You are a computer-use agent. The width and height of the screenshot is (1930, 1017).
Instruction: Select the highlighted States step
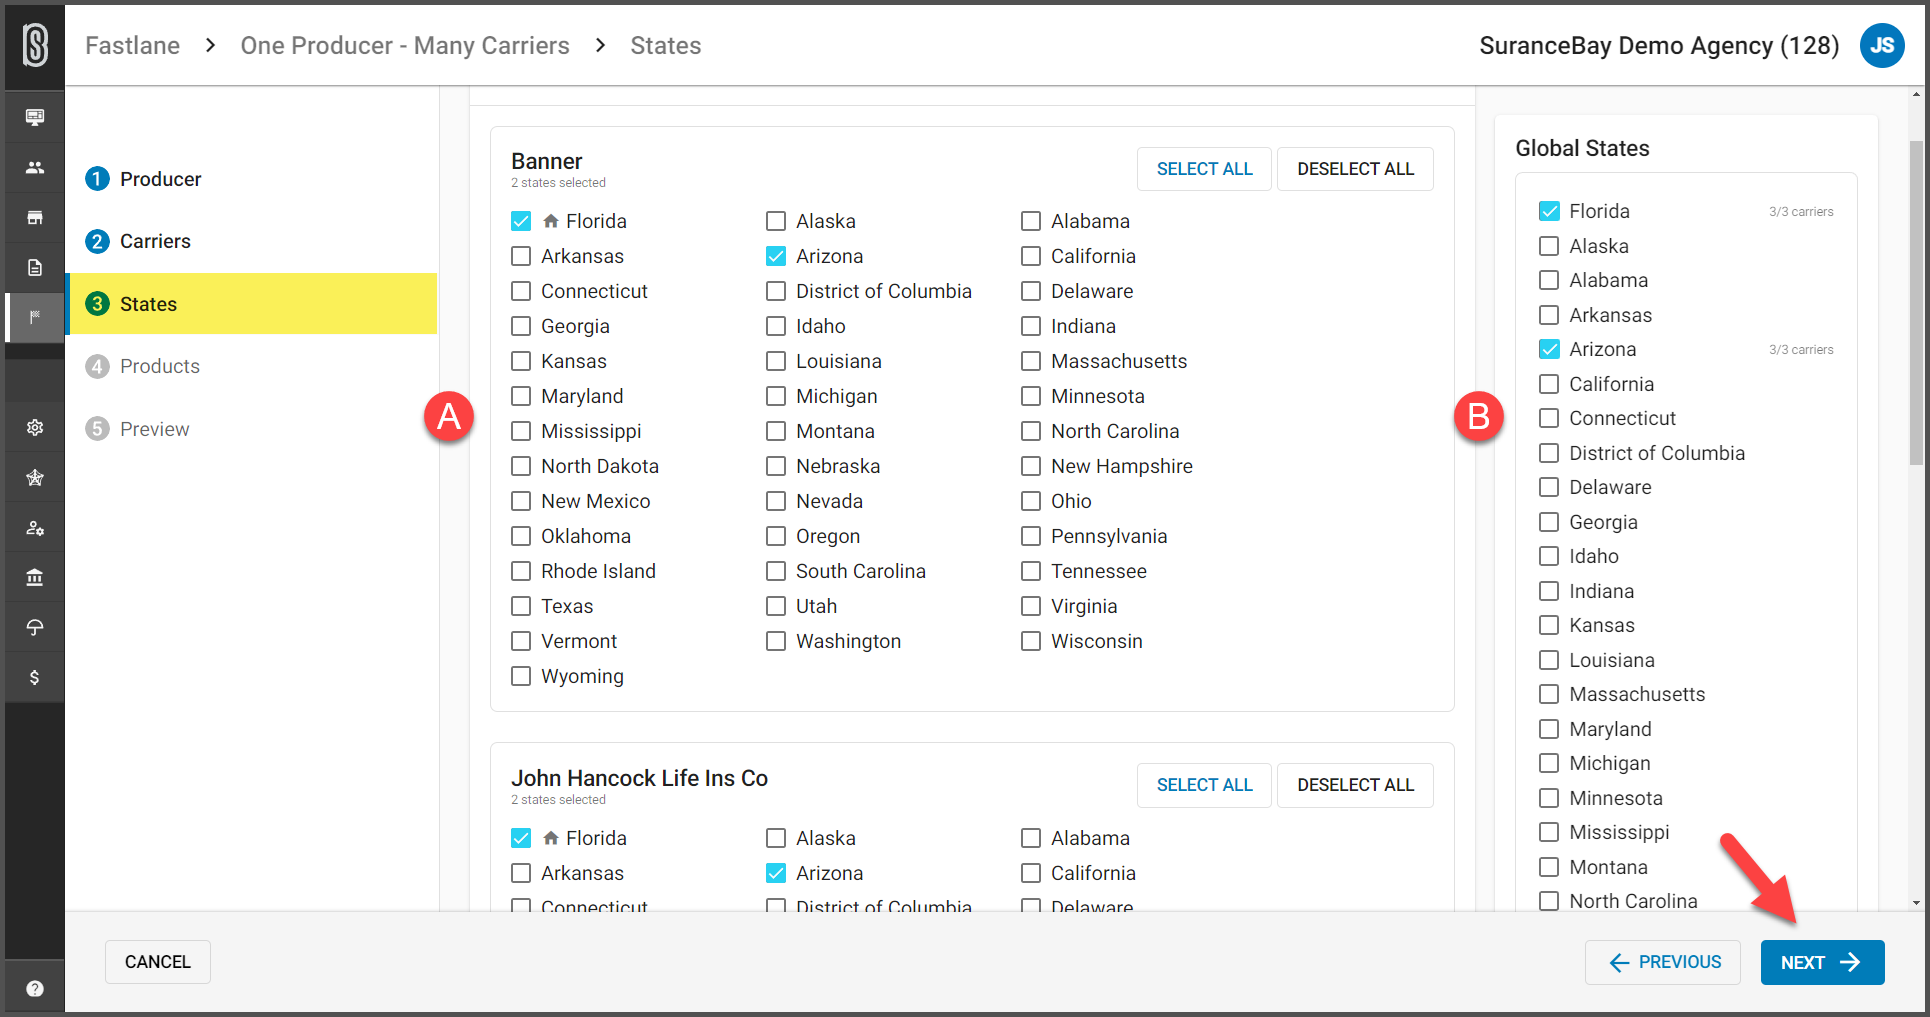coord(252,304)
